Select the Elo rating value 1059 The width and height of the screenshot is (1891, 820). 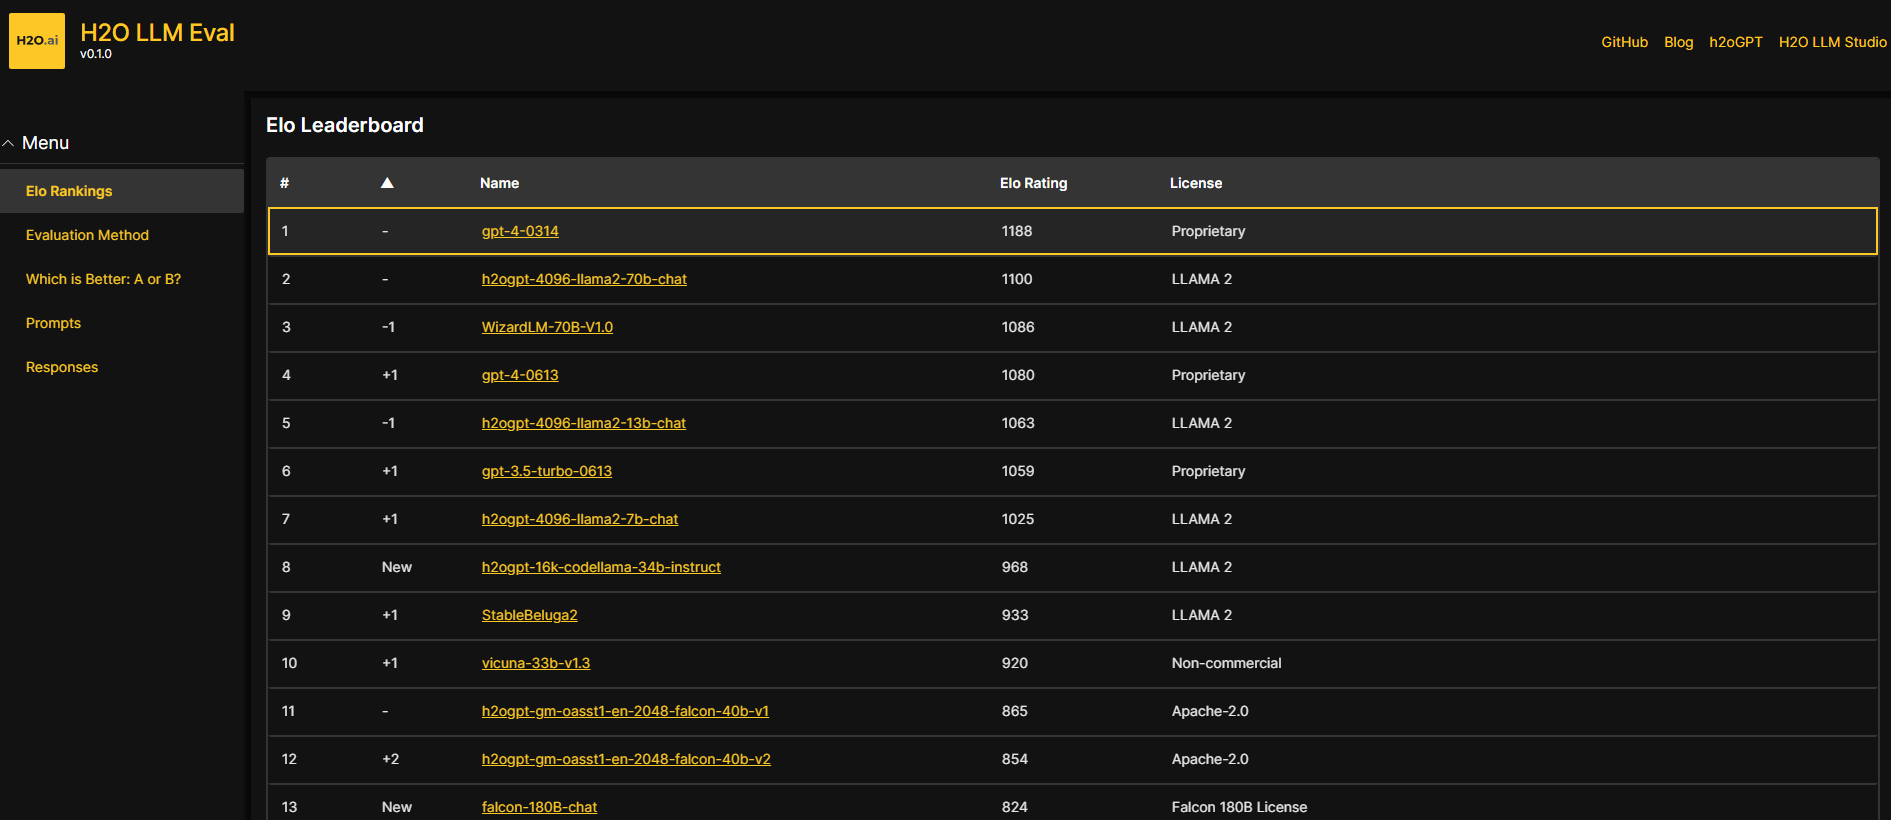click(1018, 471)
